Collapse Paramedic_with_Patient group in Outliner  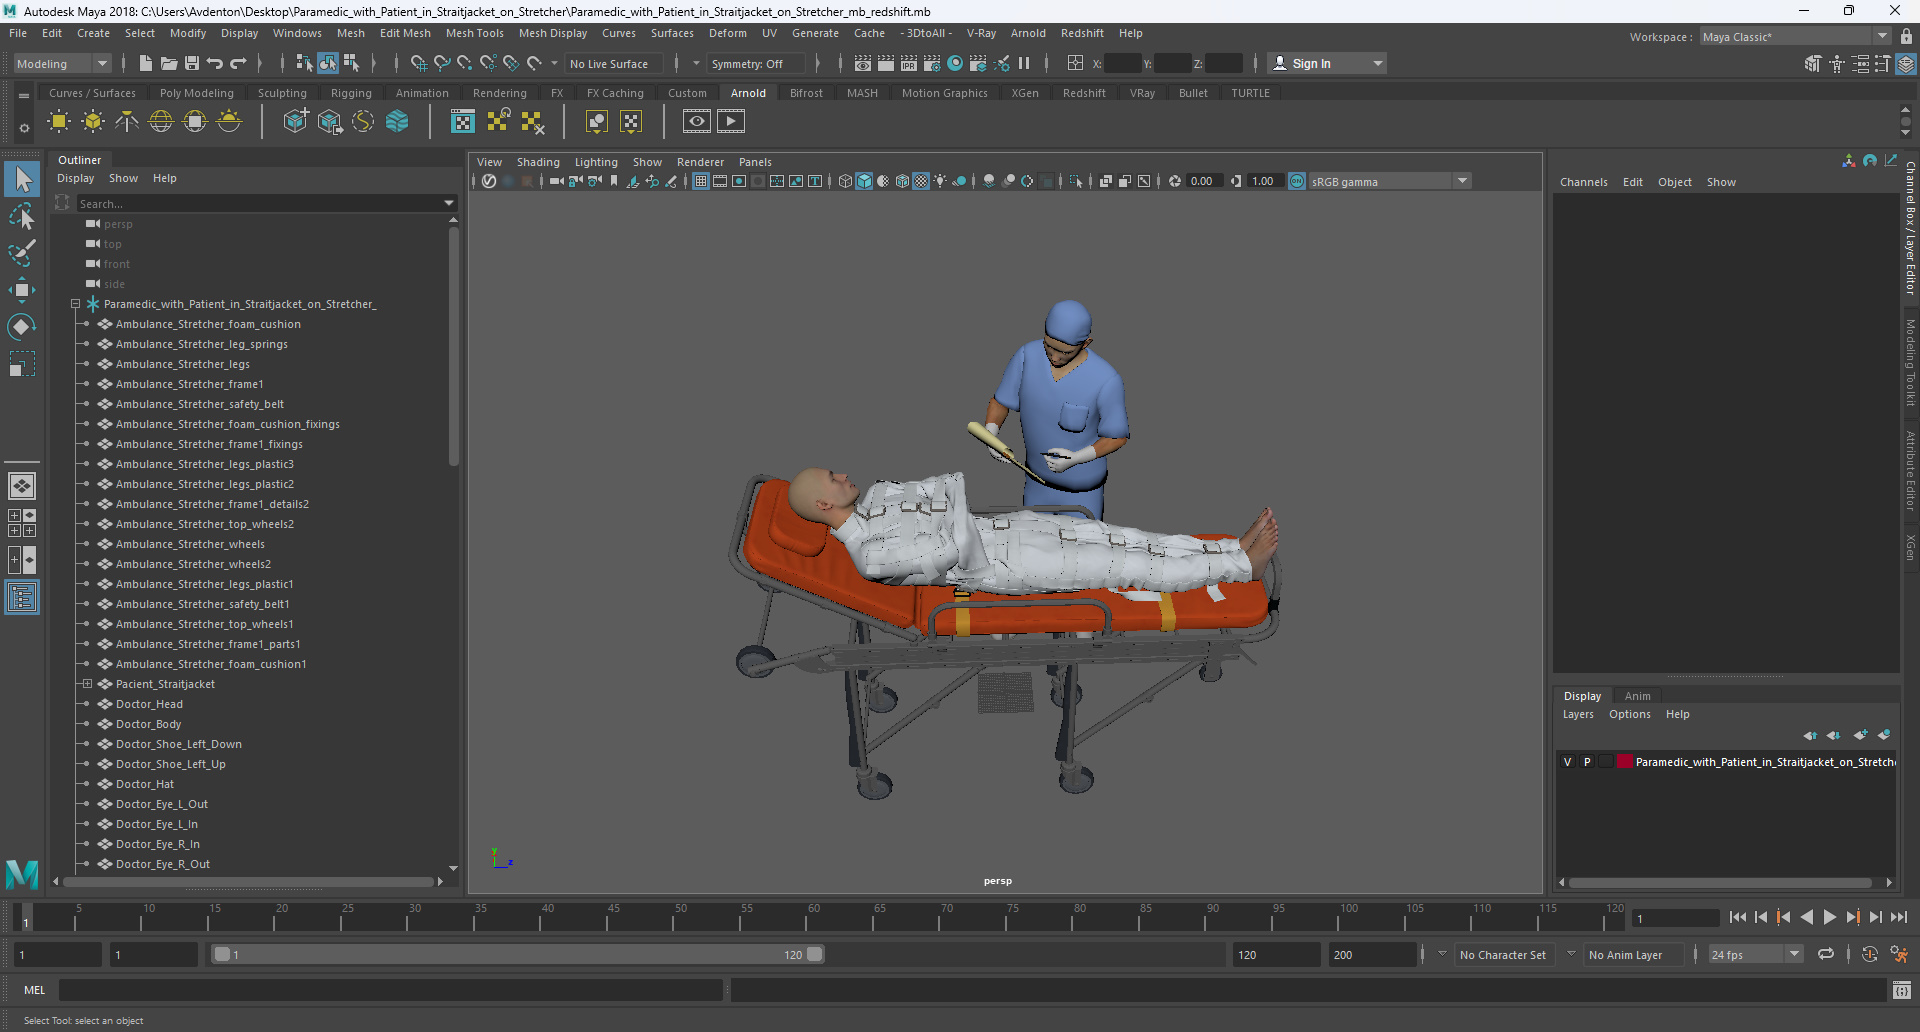coord(75,304)
